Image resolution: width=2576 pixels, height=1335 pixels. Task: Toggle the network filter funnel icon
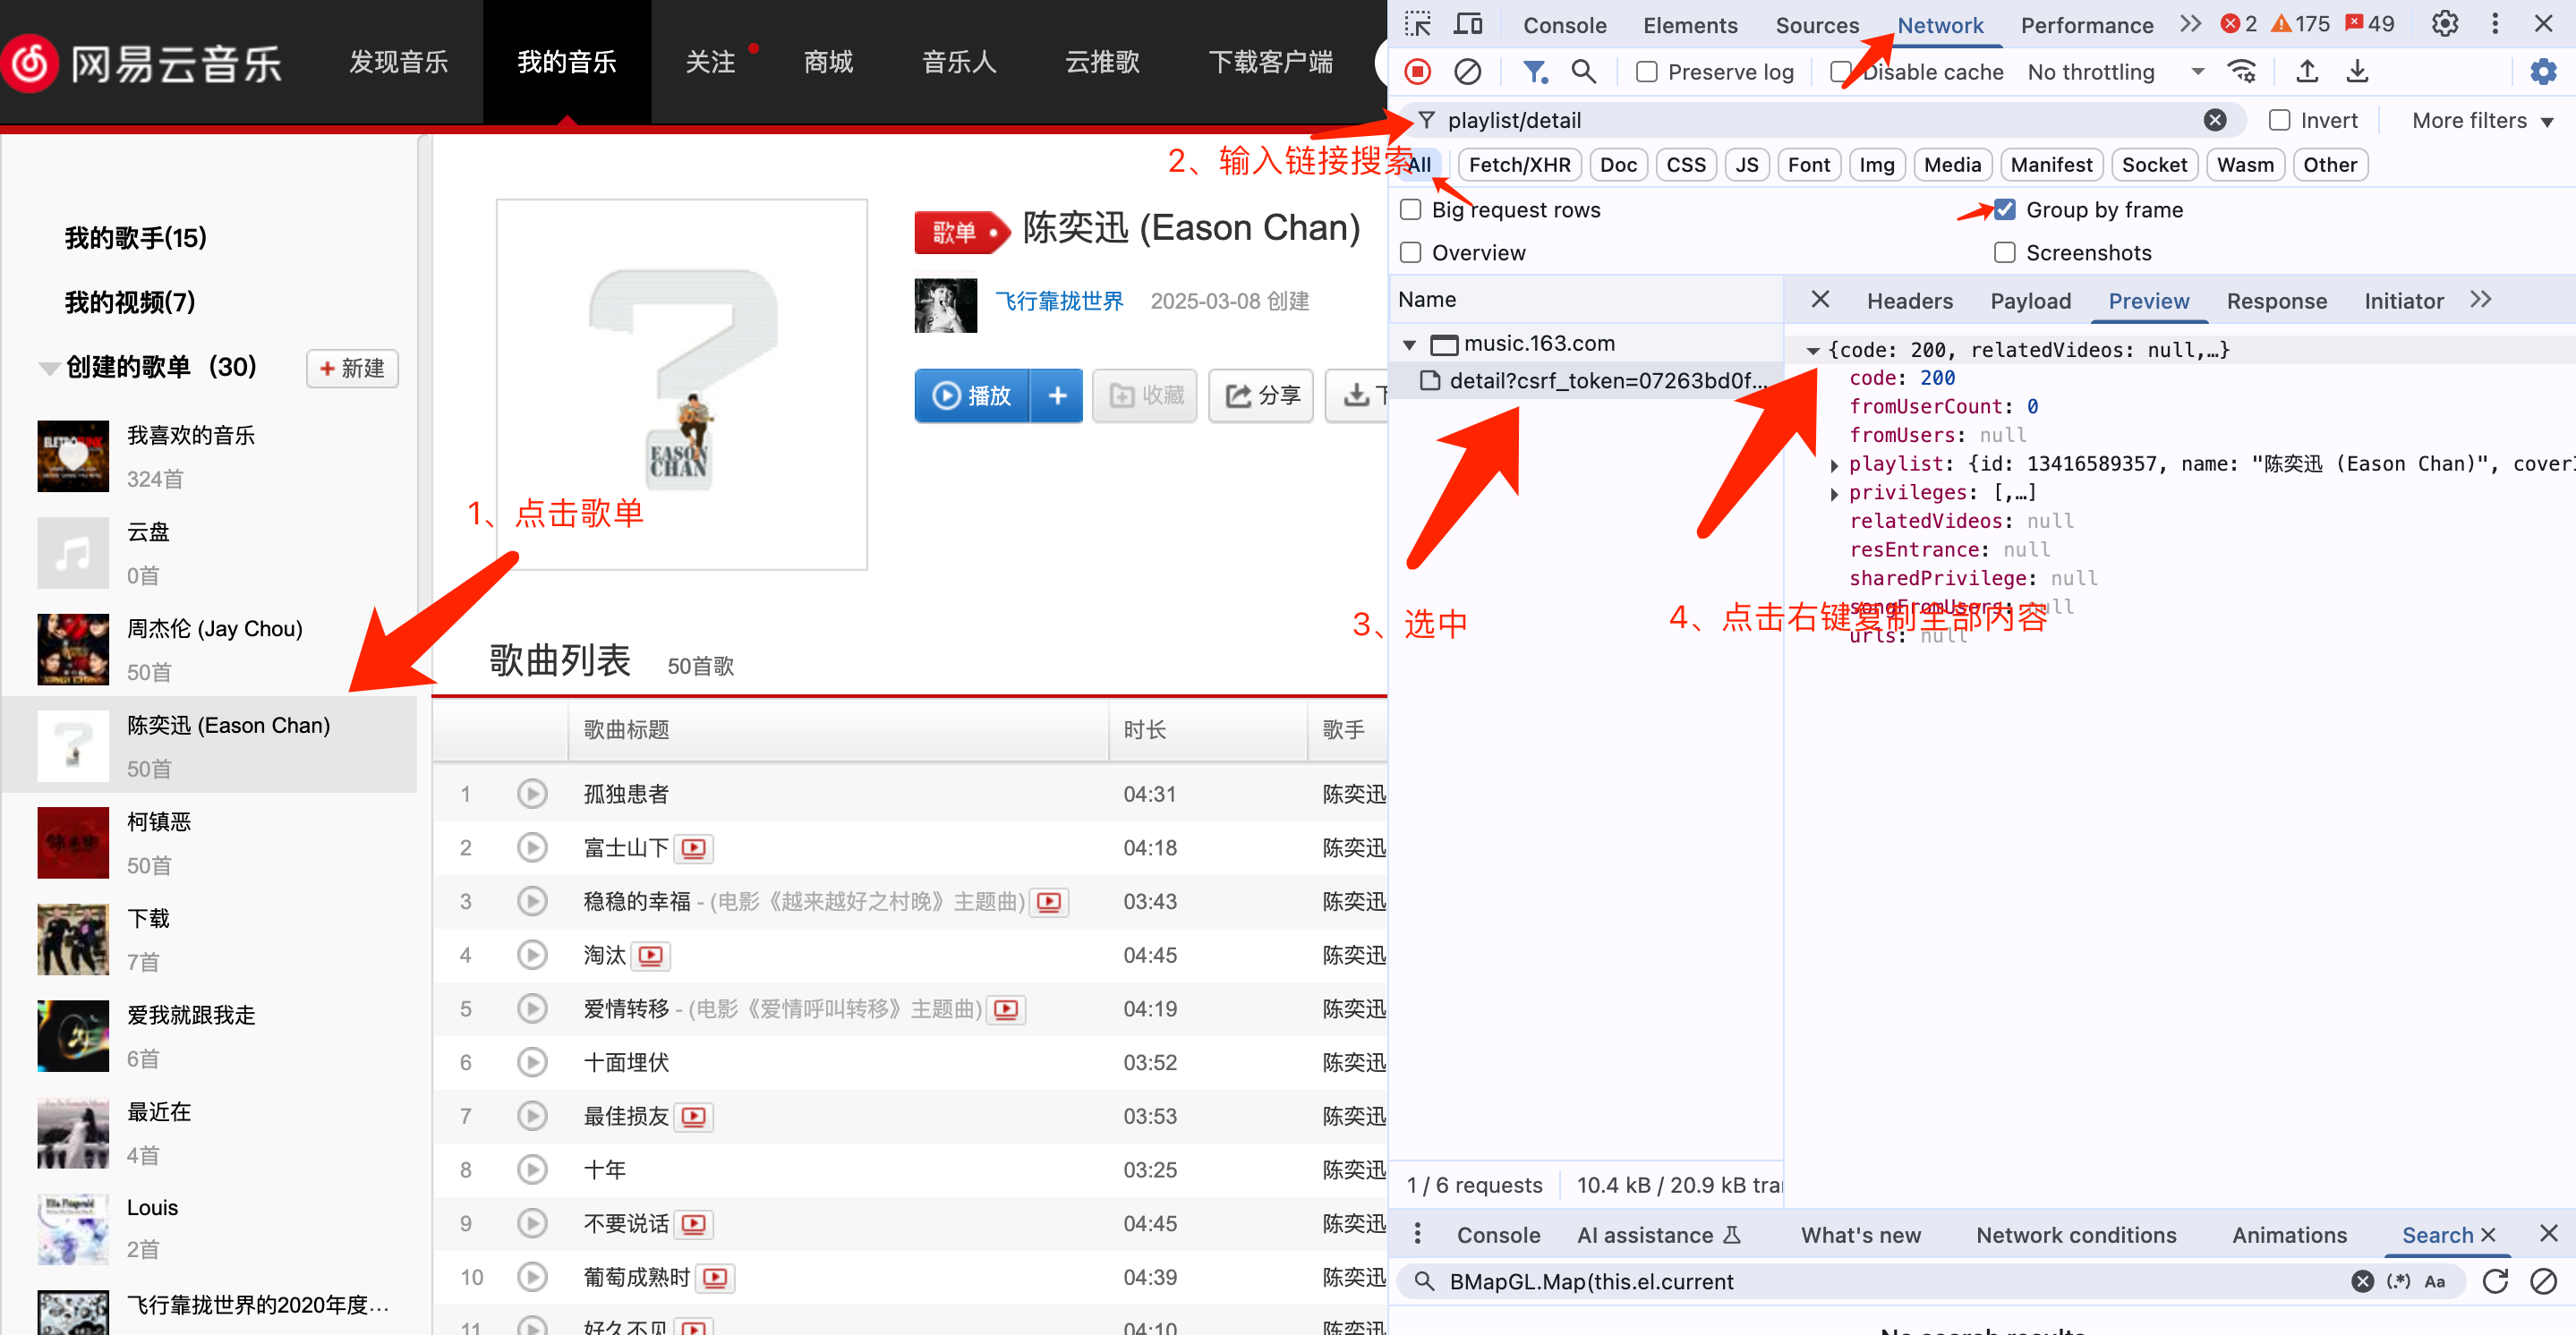1534,72
